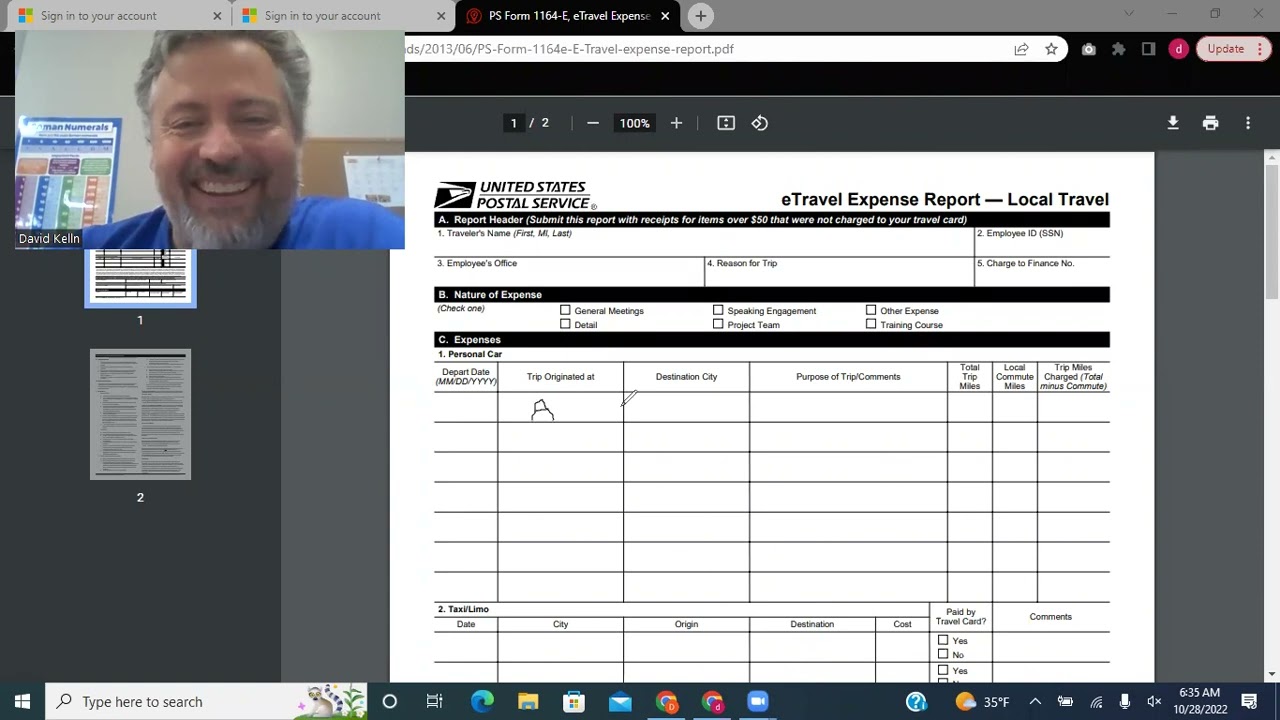Select page 2 thumbnail

[140, 414]
